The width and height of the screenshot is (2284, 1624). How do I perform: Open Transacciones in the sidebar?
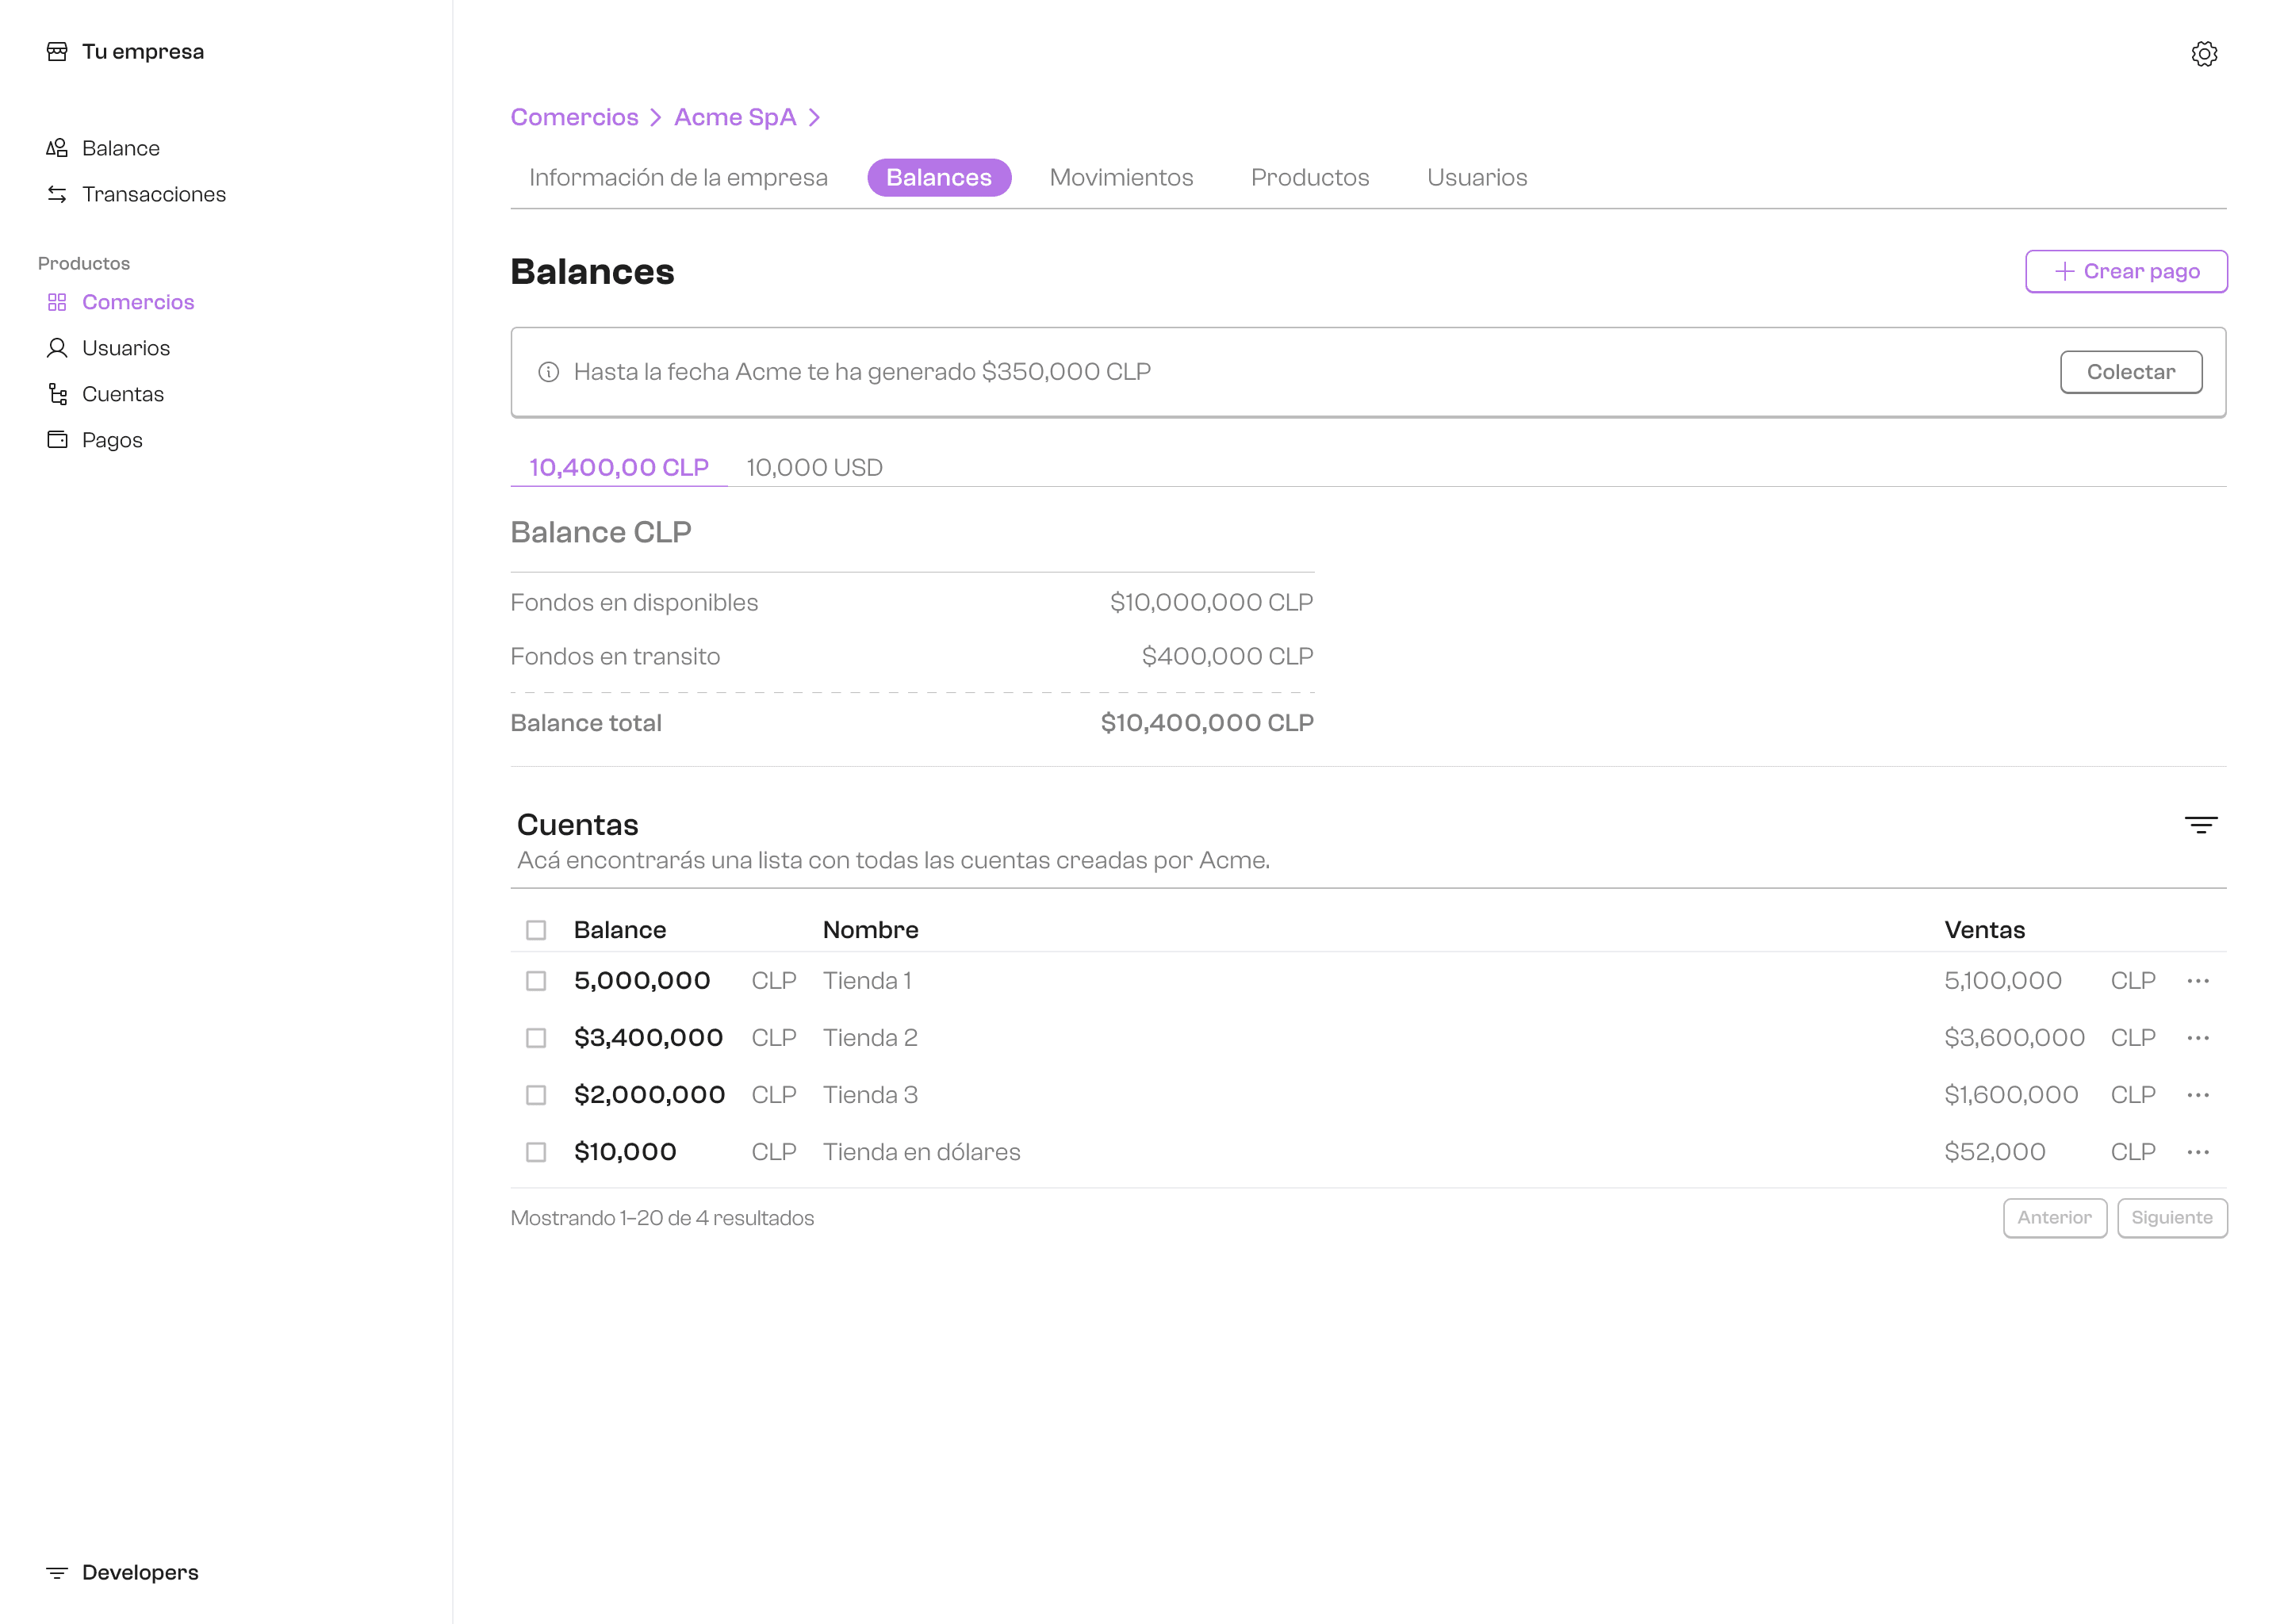tap(154, 194)
